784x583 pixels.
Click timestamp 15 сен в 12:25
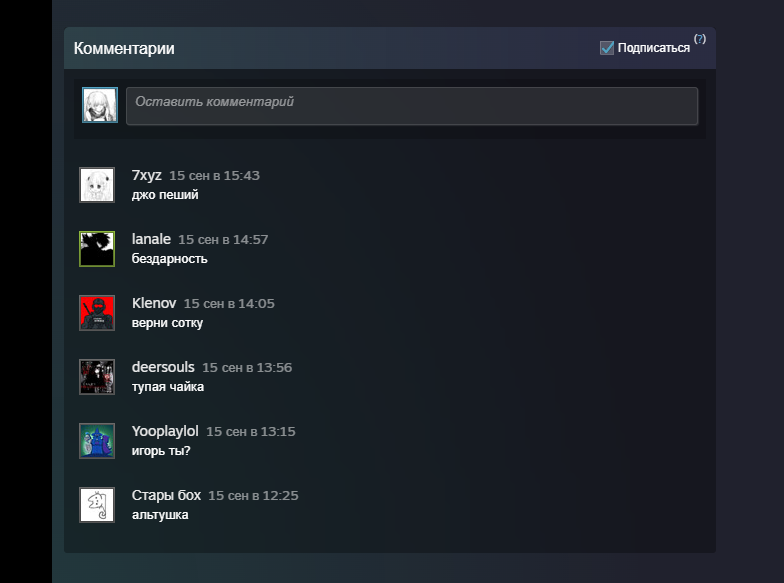[253, 496]
